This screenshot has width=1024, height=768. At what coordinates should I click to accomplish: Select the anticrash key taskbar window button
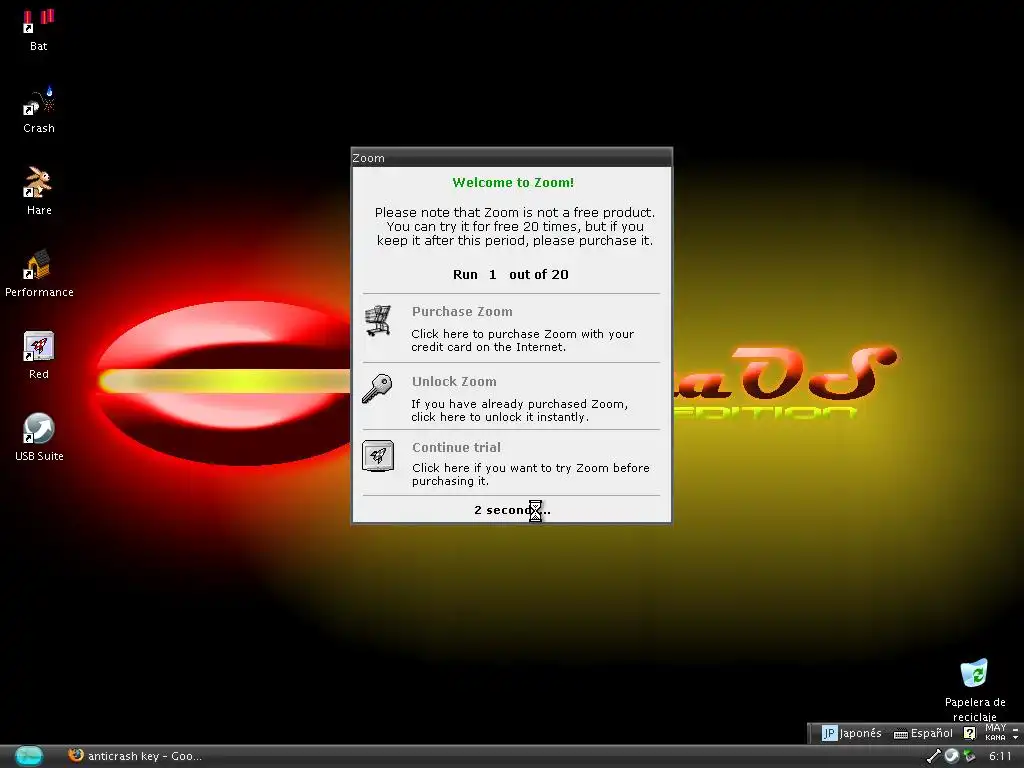tap(136, 756)
